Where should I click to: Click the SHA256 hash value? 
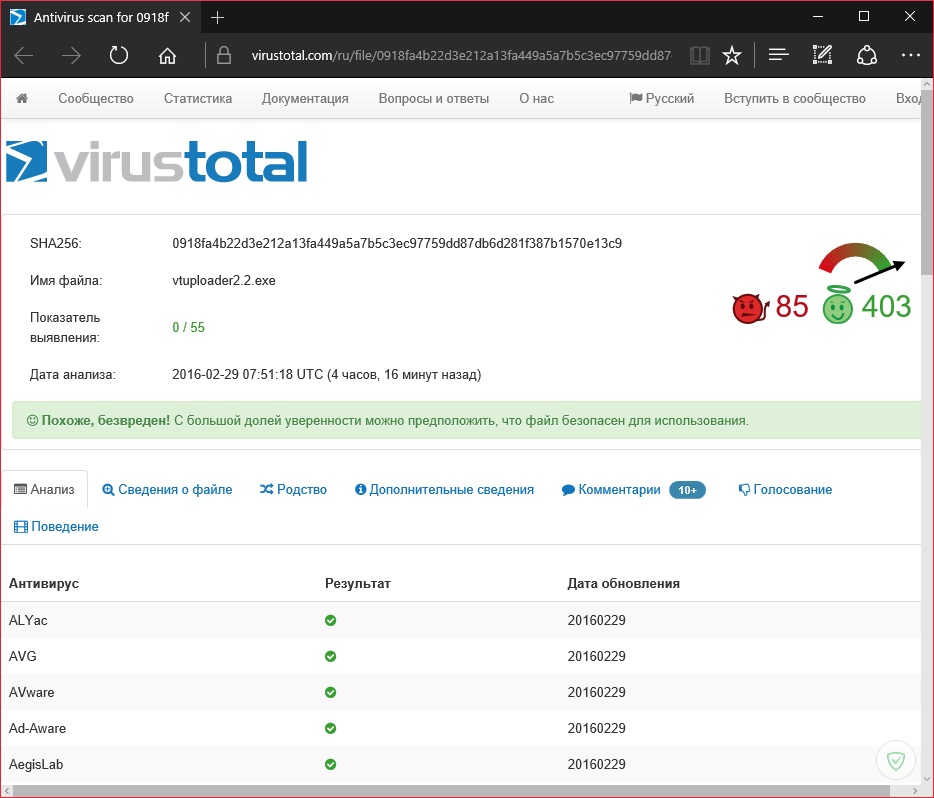(397, 244)
